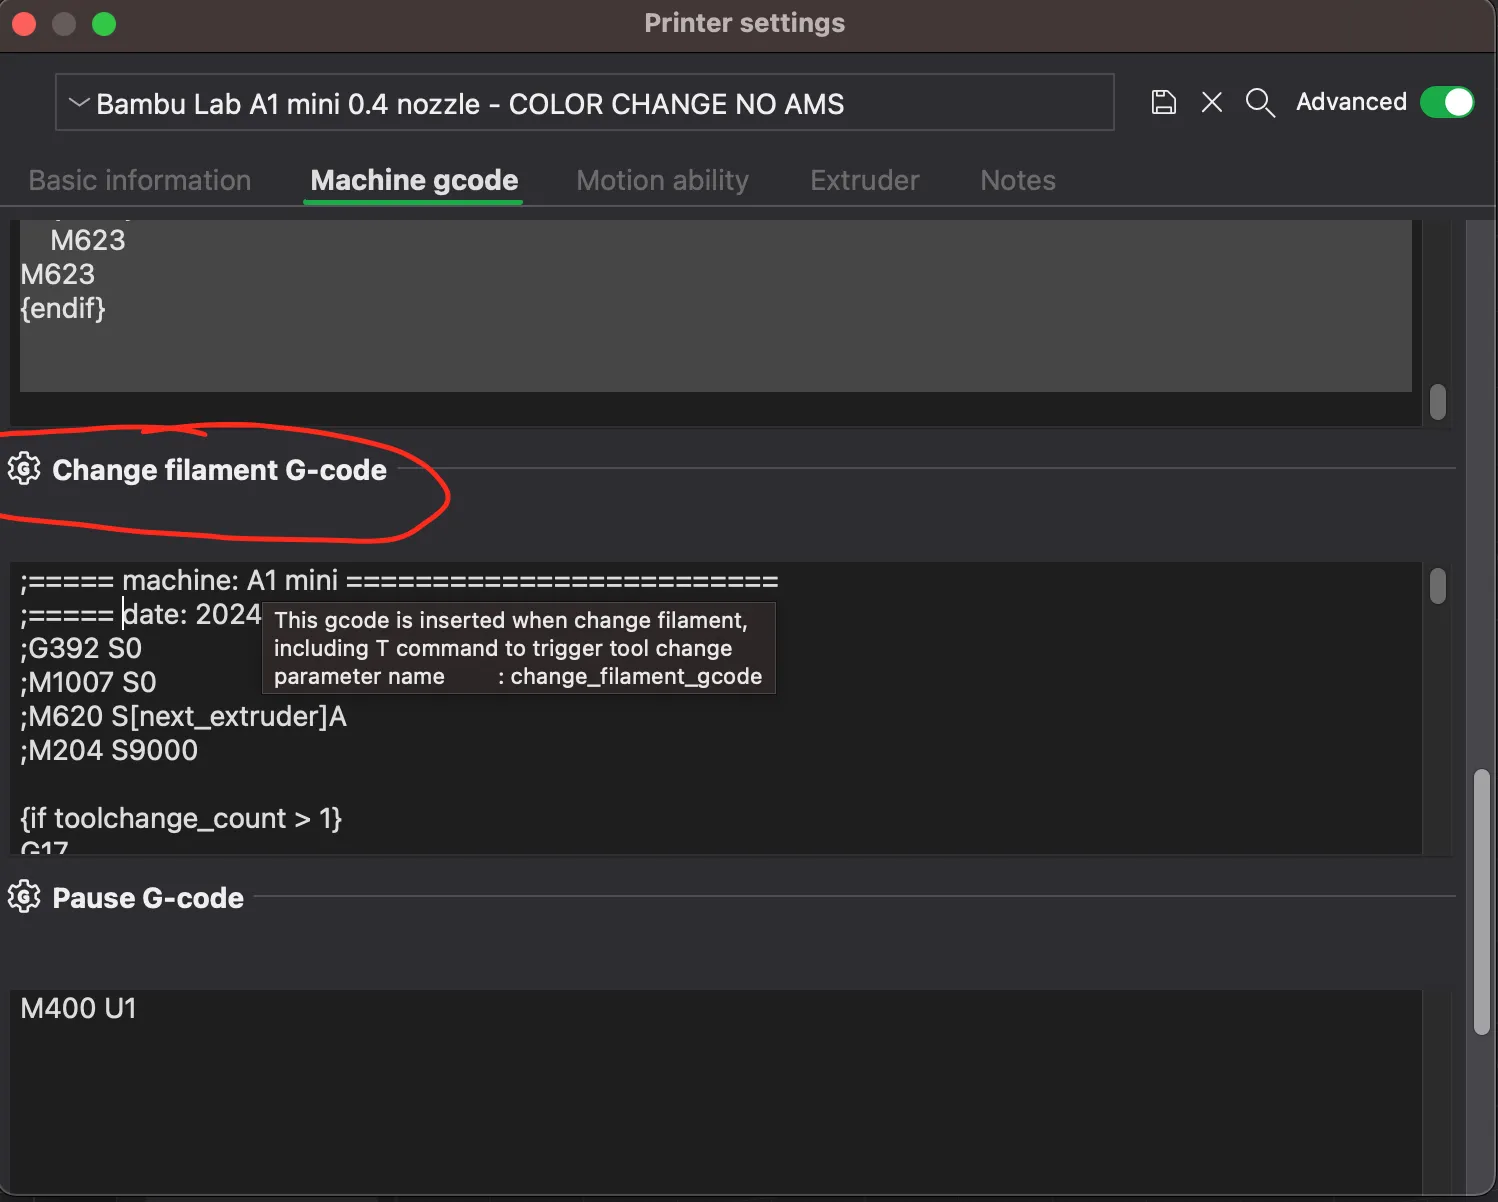This screenshot has height=1202, width=1498.
Task: Switch to the Basic information tab
Action: coord(140,180)
